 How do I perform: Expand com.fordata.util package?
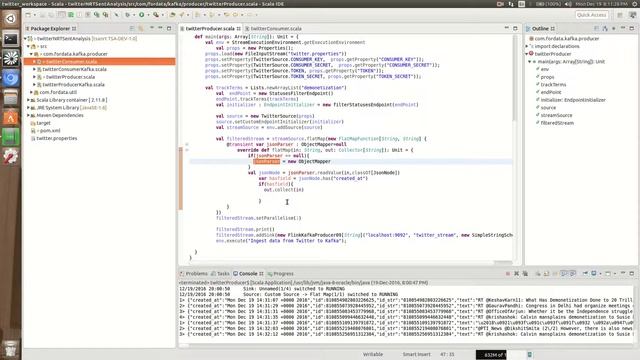tap(31, 92)
